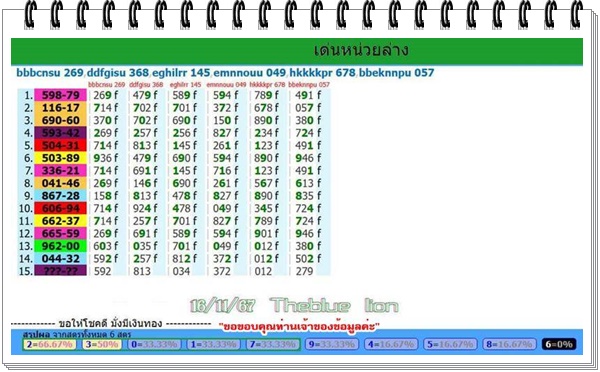Open the ddfgisu 368 formula link
Screen dimensions: 600x372
click(x=118, y=73)
